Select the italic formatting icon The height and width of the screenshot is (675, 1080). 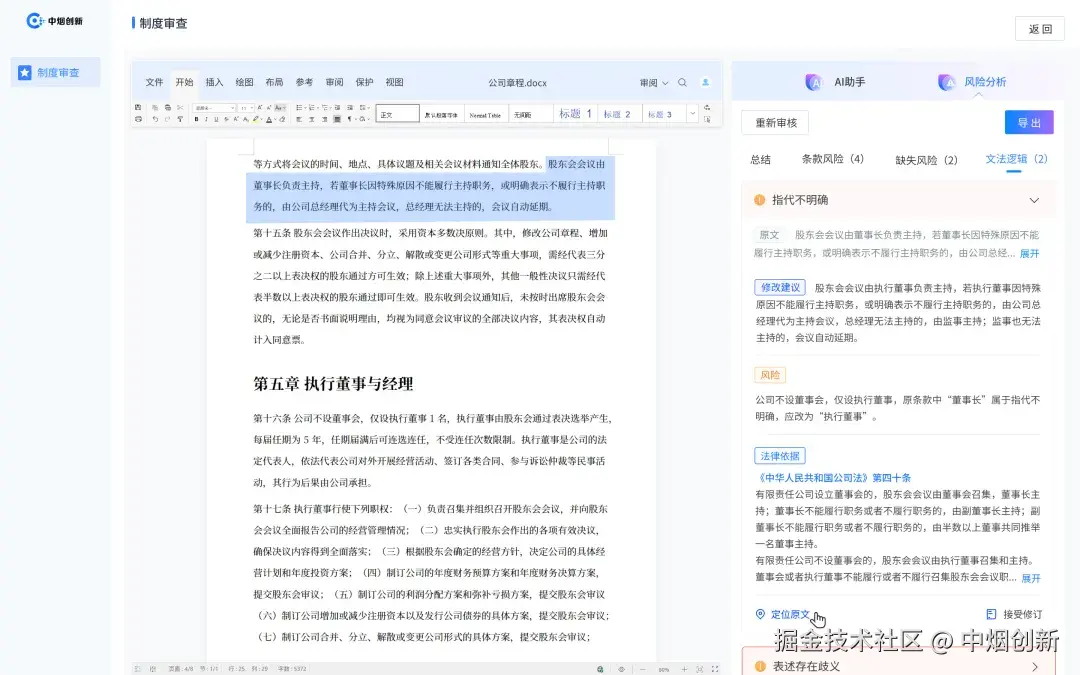[x=206, y=120]
